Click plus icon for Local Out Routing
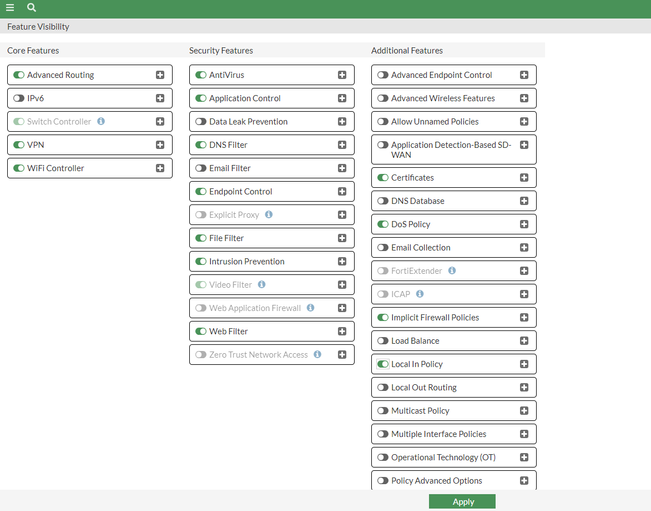The width and height of the screenshot is (651, 511). (x=524, y=387)
